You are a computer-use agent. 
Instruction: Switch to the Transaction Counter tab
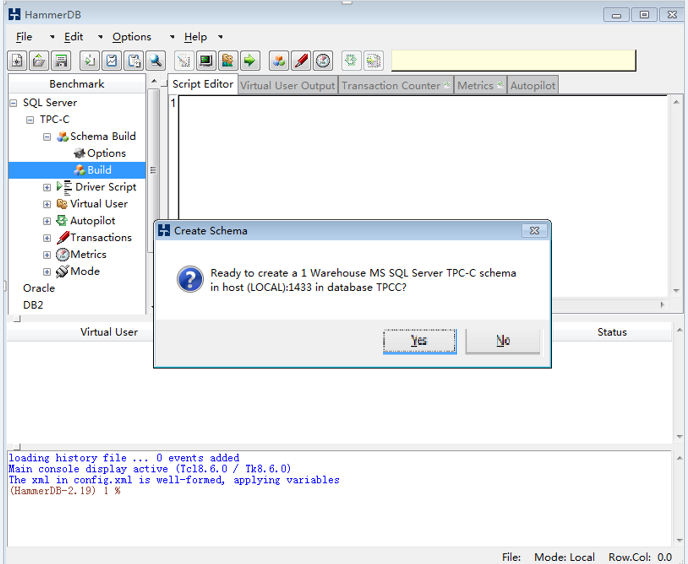pos(396,86)
